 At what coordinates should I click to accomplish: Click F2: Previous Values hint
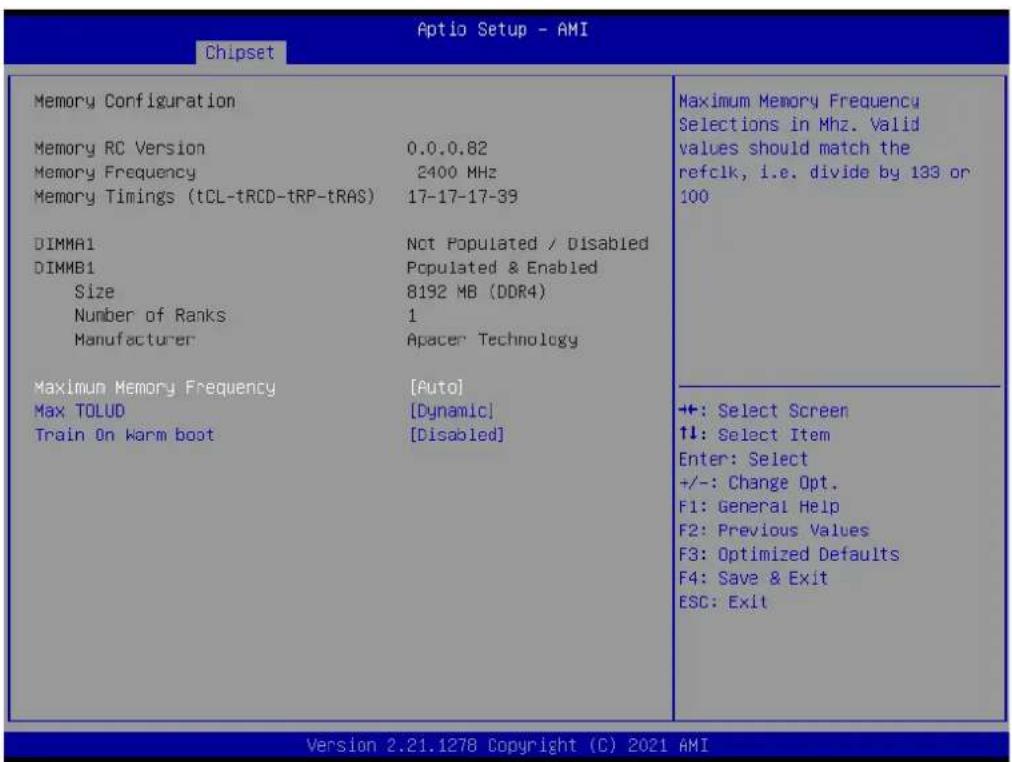click(774, 530)
